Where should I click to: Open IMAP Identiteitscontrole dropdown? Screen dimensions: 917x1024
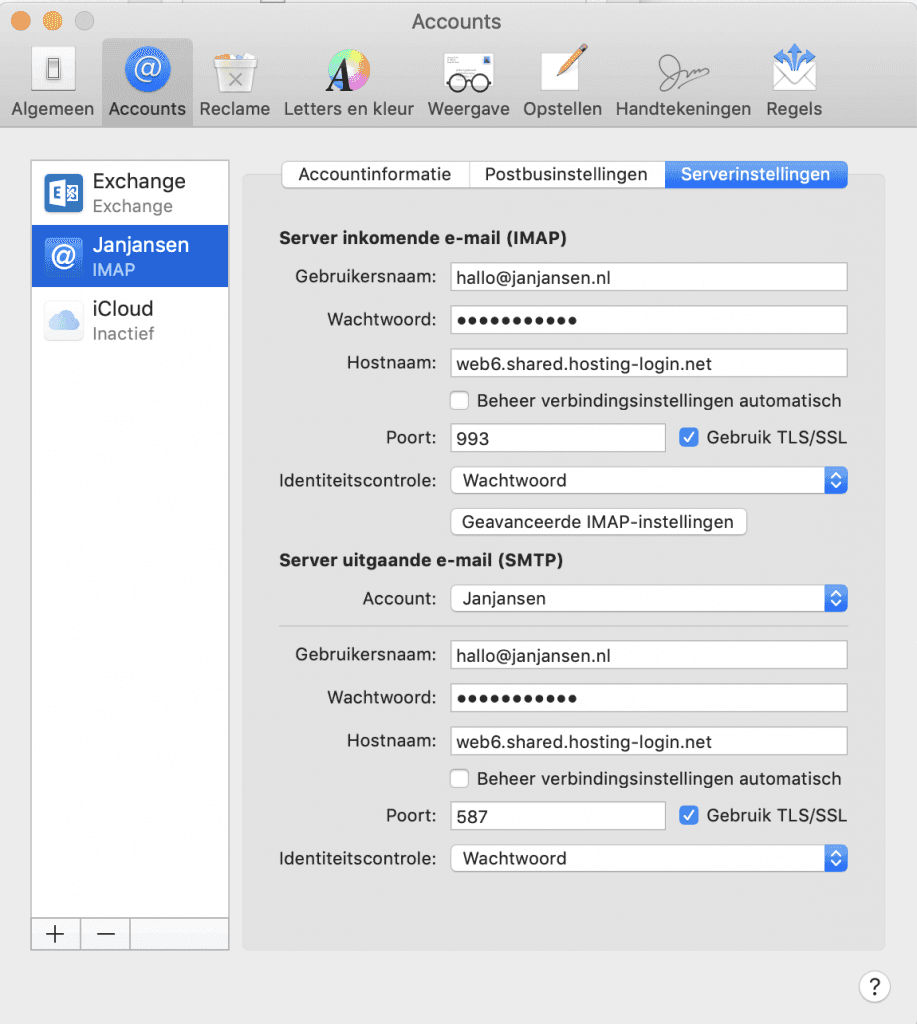[648, 480]
